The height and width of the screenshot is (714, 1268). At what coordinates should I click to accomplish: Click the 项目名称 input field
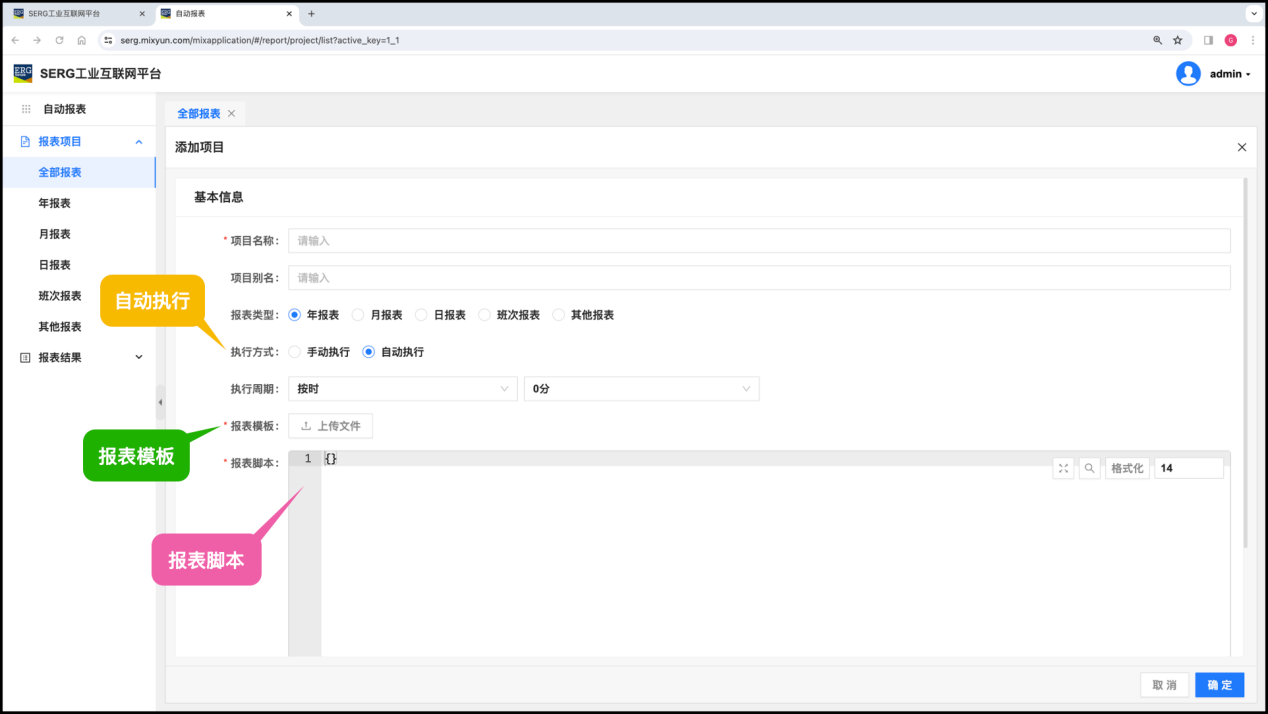(758, 241)
